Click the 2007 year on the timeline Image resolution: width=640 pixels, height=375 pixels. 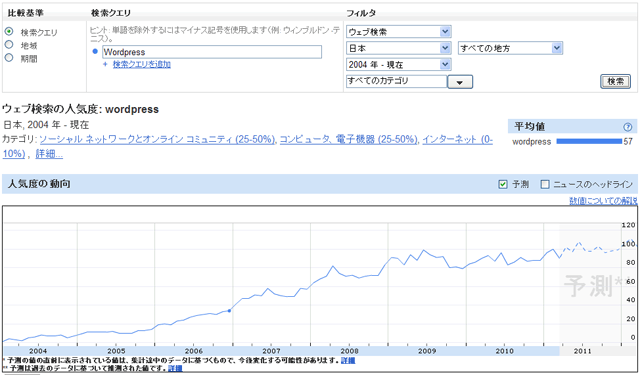point(271,351)
